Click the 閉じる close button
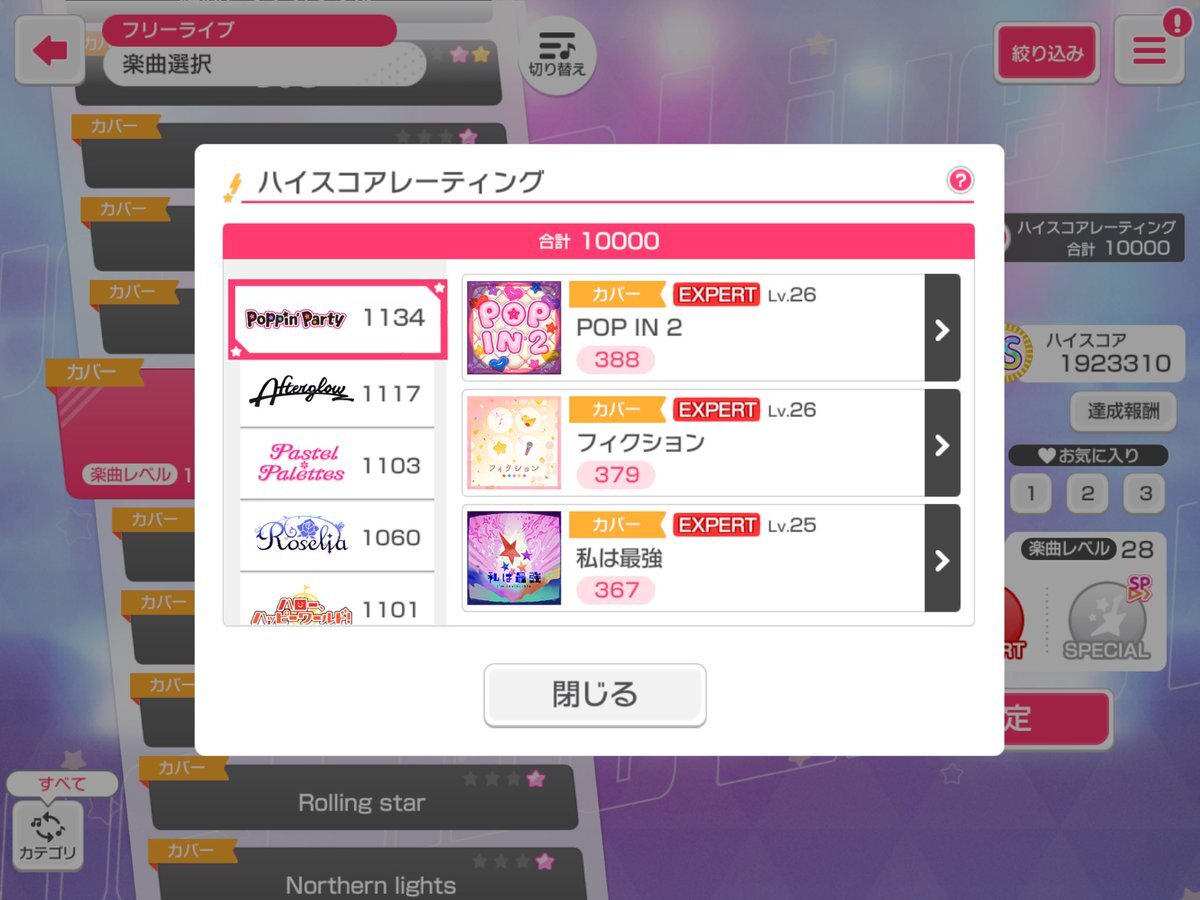Viewport: 1200px width, 900px height. pos(595,694)
